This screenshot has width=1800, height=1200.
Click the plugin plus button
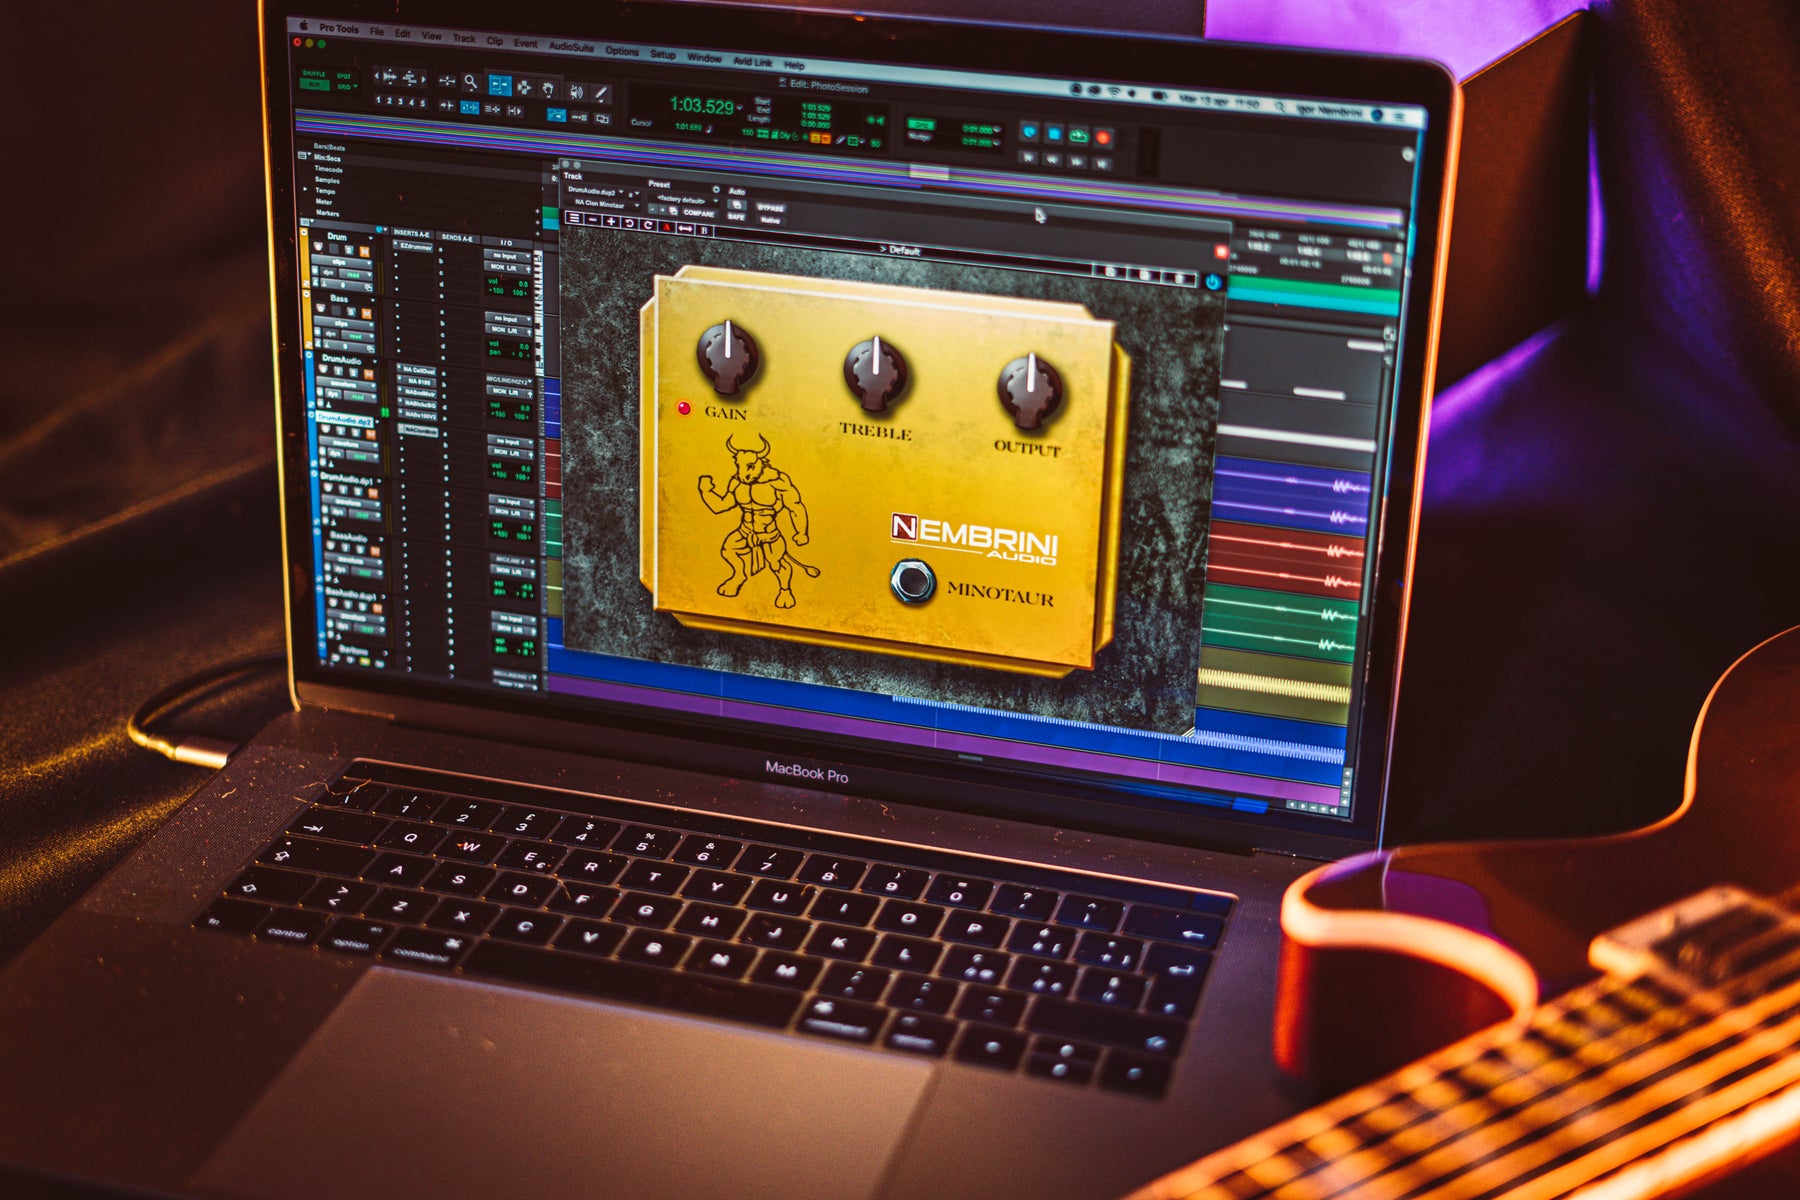coord(611,221)
